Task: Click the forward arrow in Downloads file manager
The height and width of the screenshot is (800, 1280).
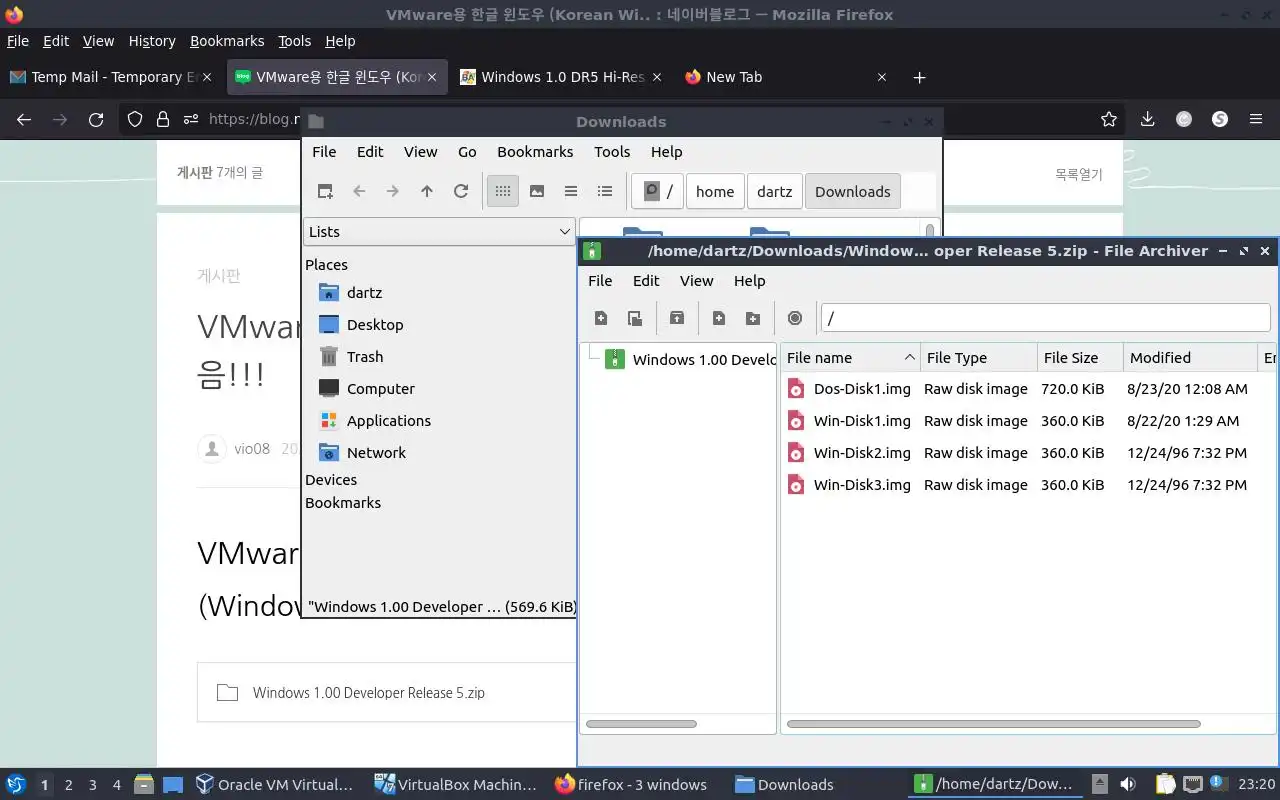Action: point(393,191)
